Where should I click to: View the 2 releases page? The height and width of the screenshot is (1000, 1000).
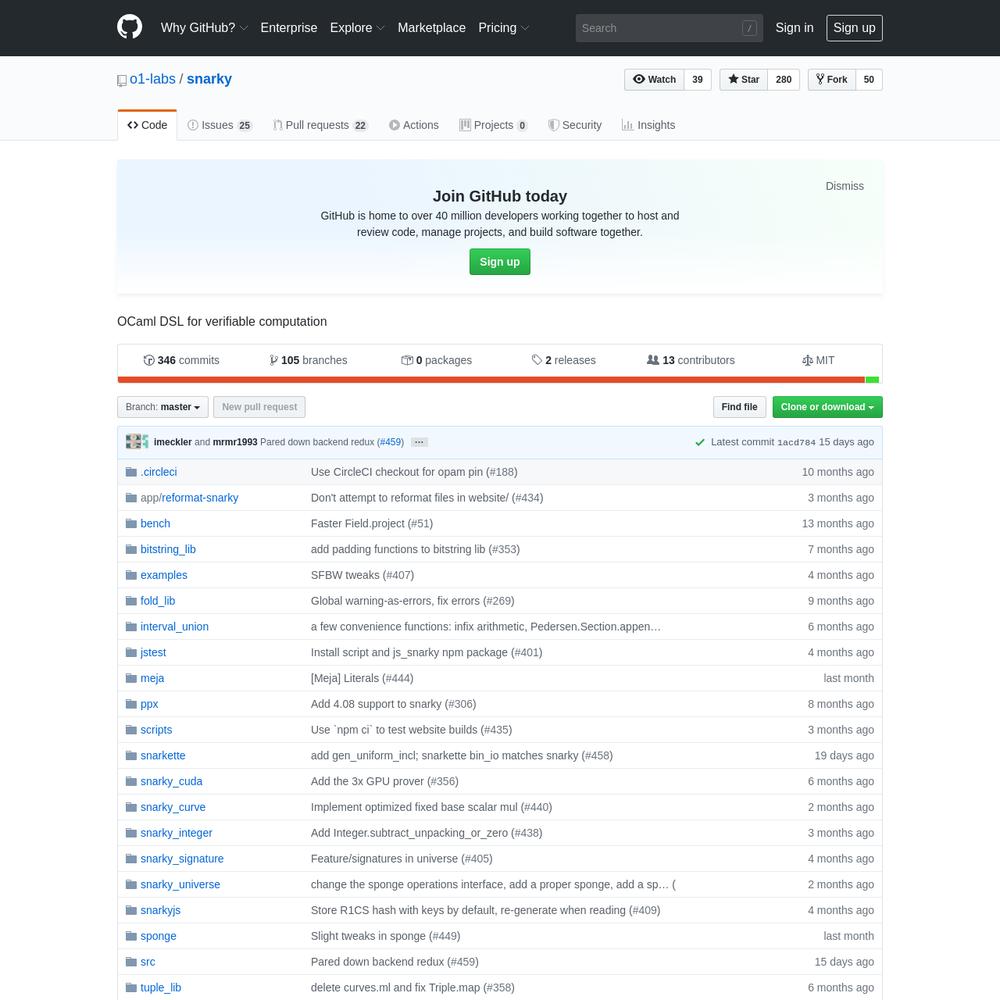[564, 360]
